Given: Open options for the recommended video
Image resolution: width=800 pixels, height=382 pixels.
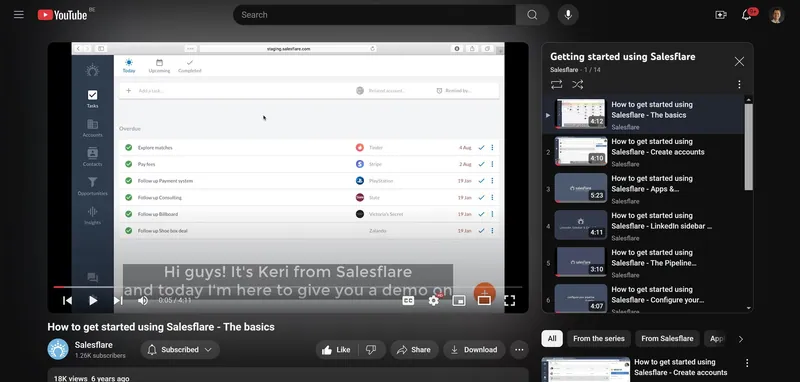Looking at the screenshot, I should pos(747,363).
